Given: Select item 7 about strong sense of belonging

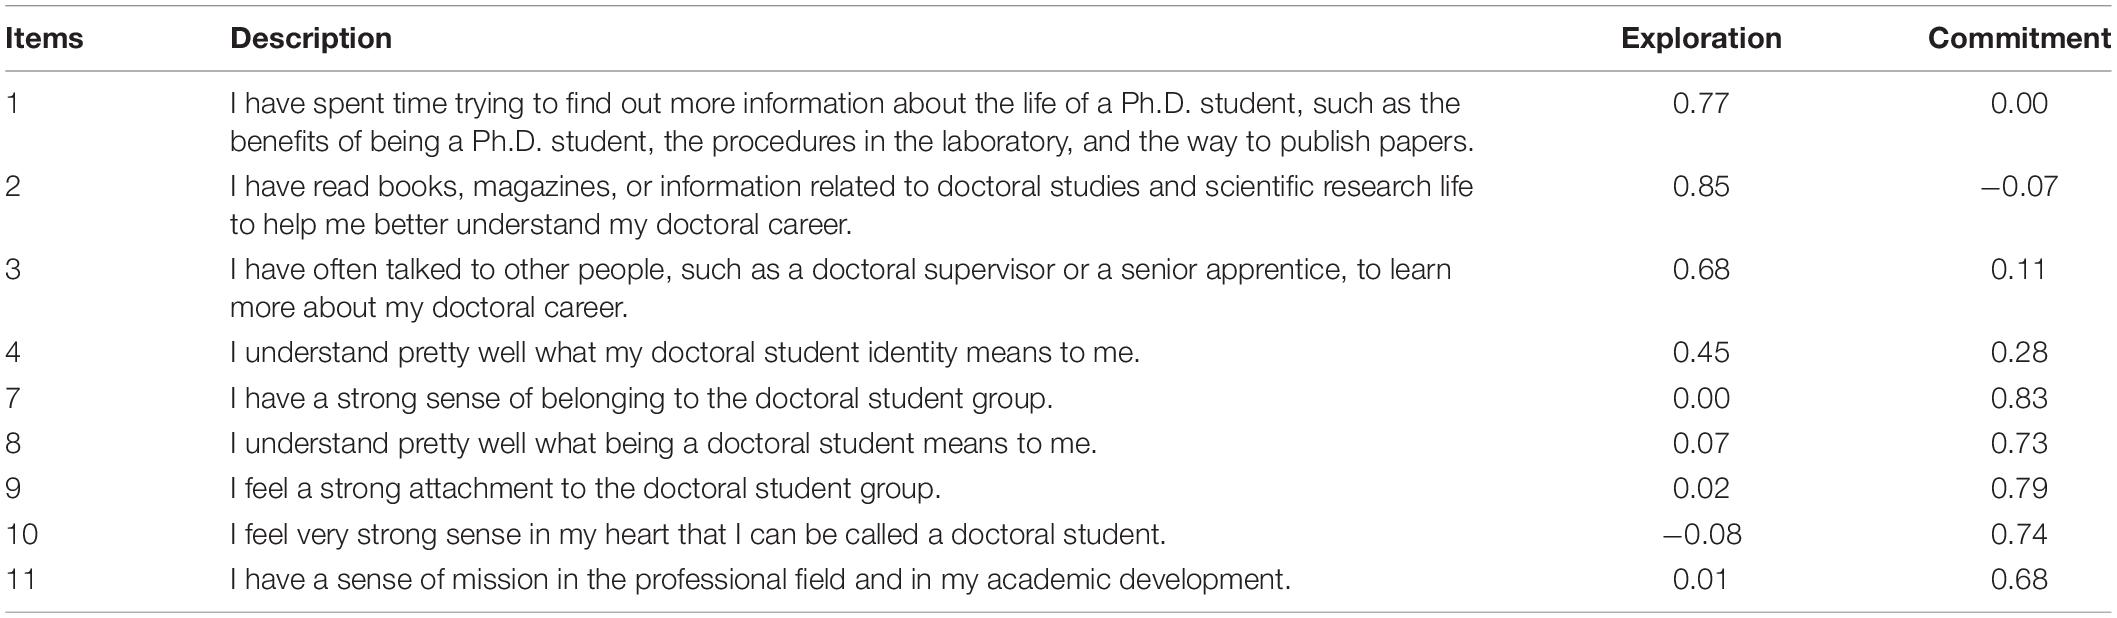Looking at the screenshot, I should (x=641, y=399).
